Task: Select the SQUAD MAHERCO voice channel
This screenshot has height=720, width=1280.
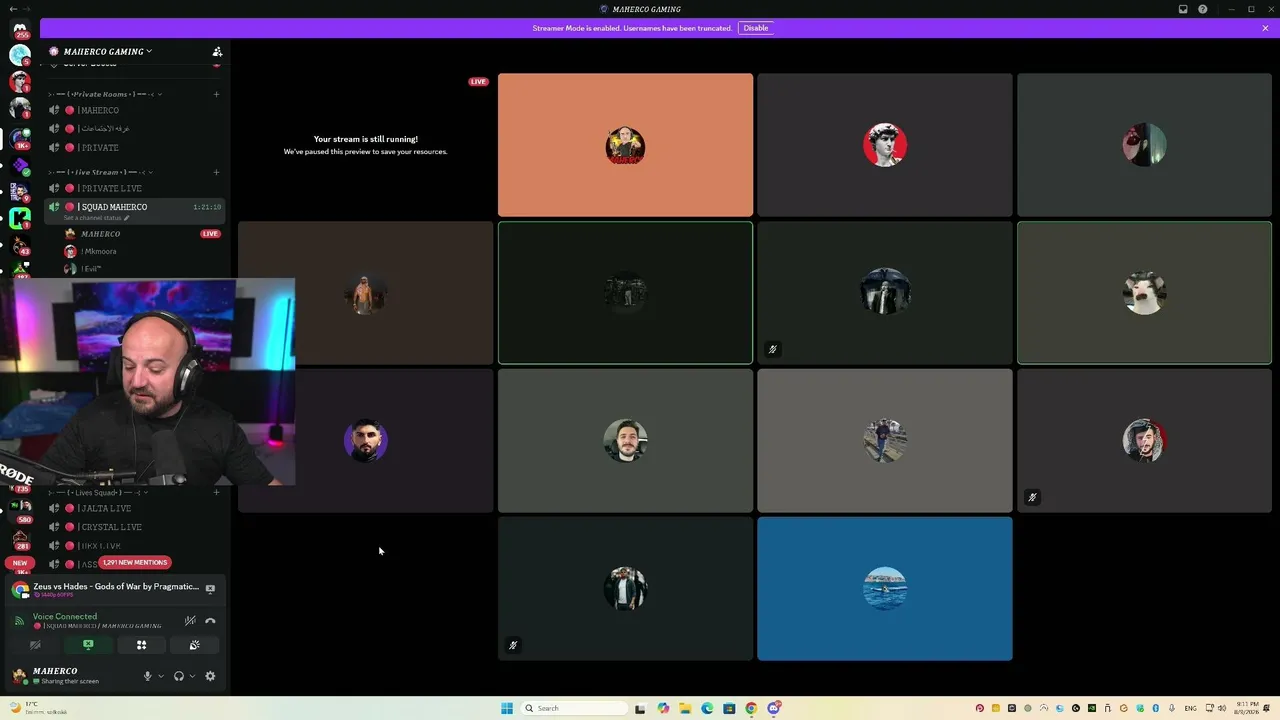Action: 134,210
